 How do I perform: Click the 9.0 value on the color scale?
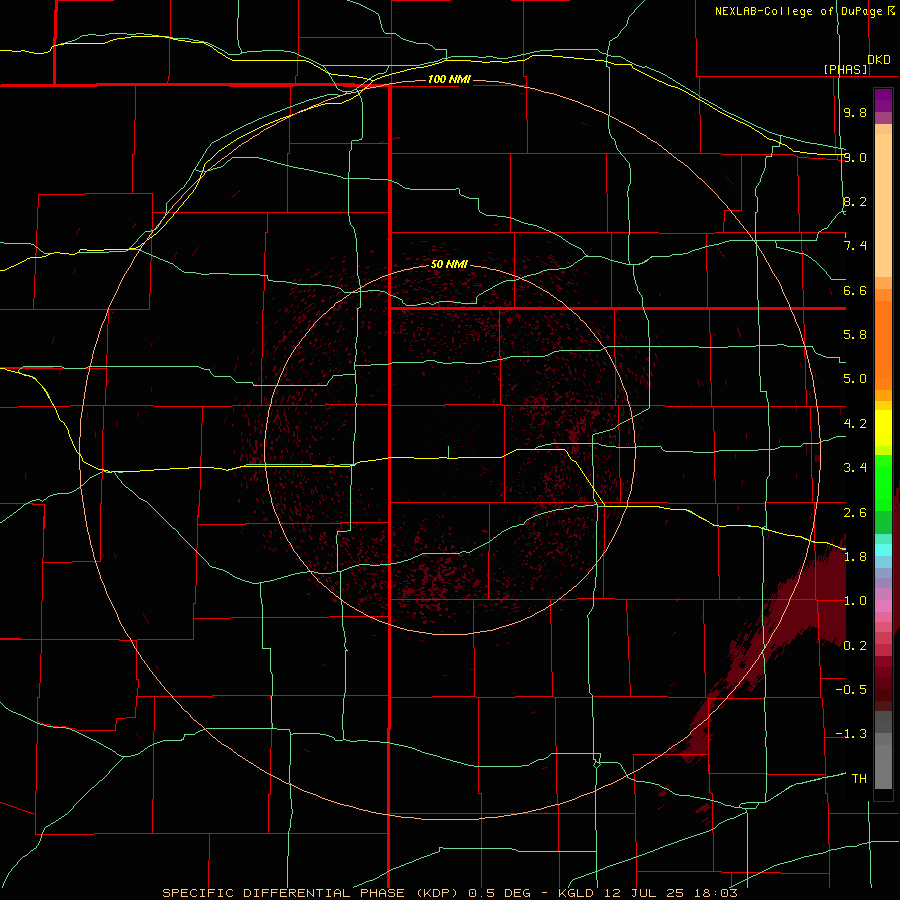[855, 157]
